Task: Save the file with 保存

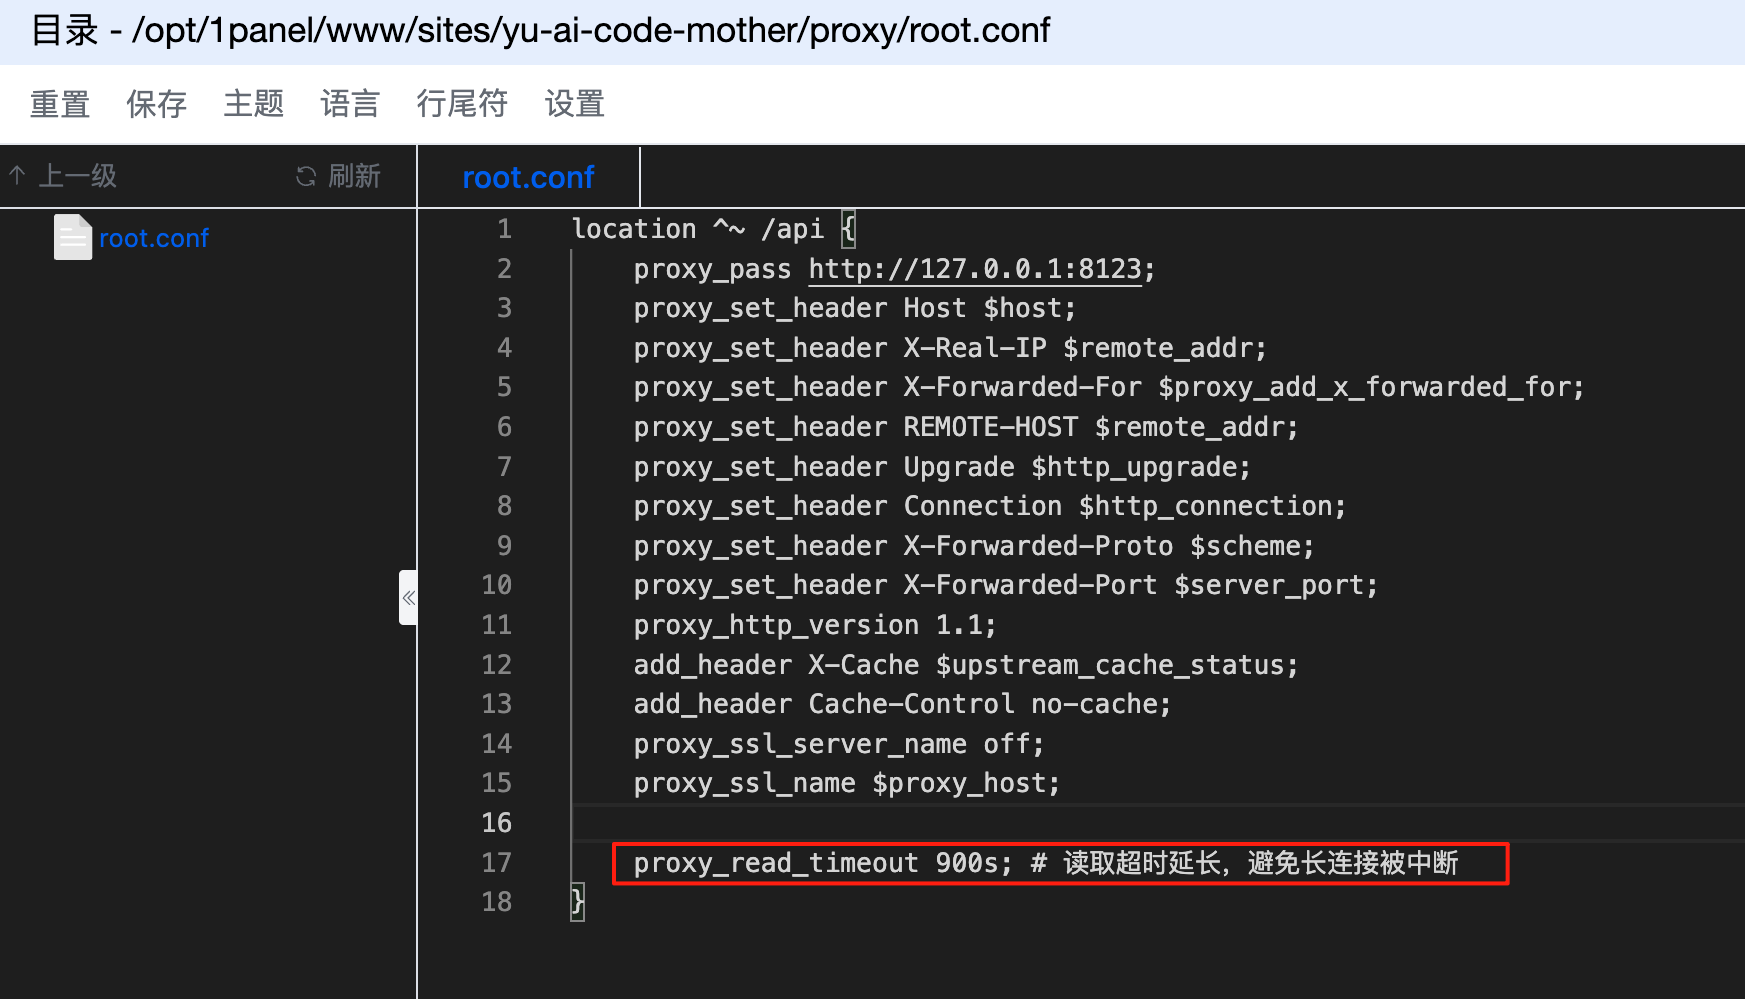Action: (x=156, y=104)
